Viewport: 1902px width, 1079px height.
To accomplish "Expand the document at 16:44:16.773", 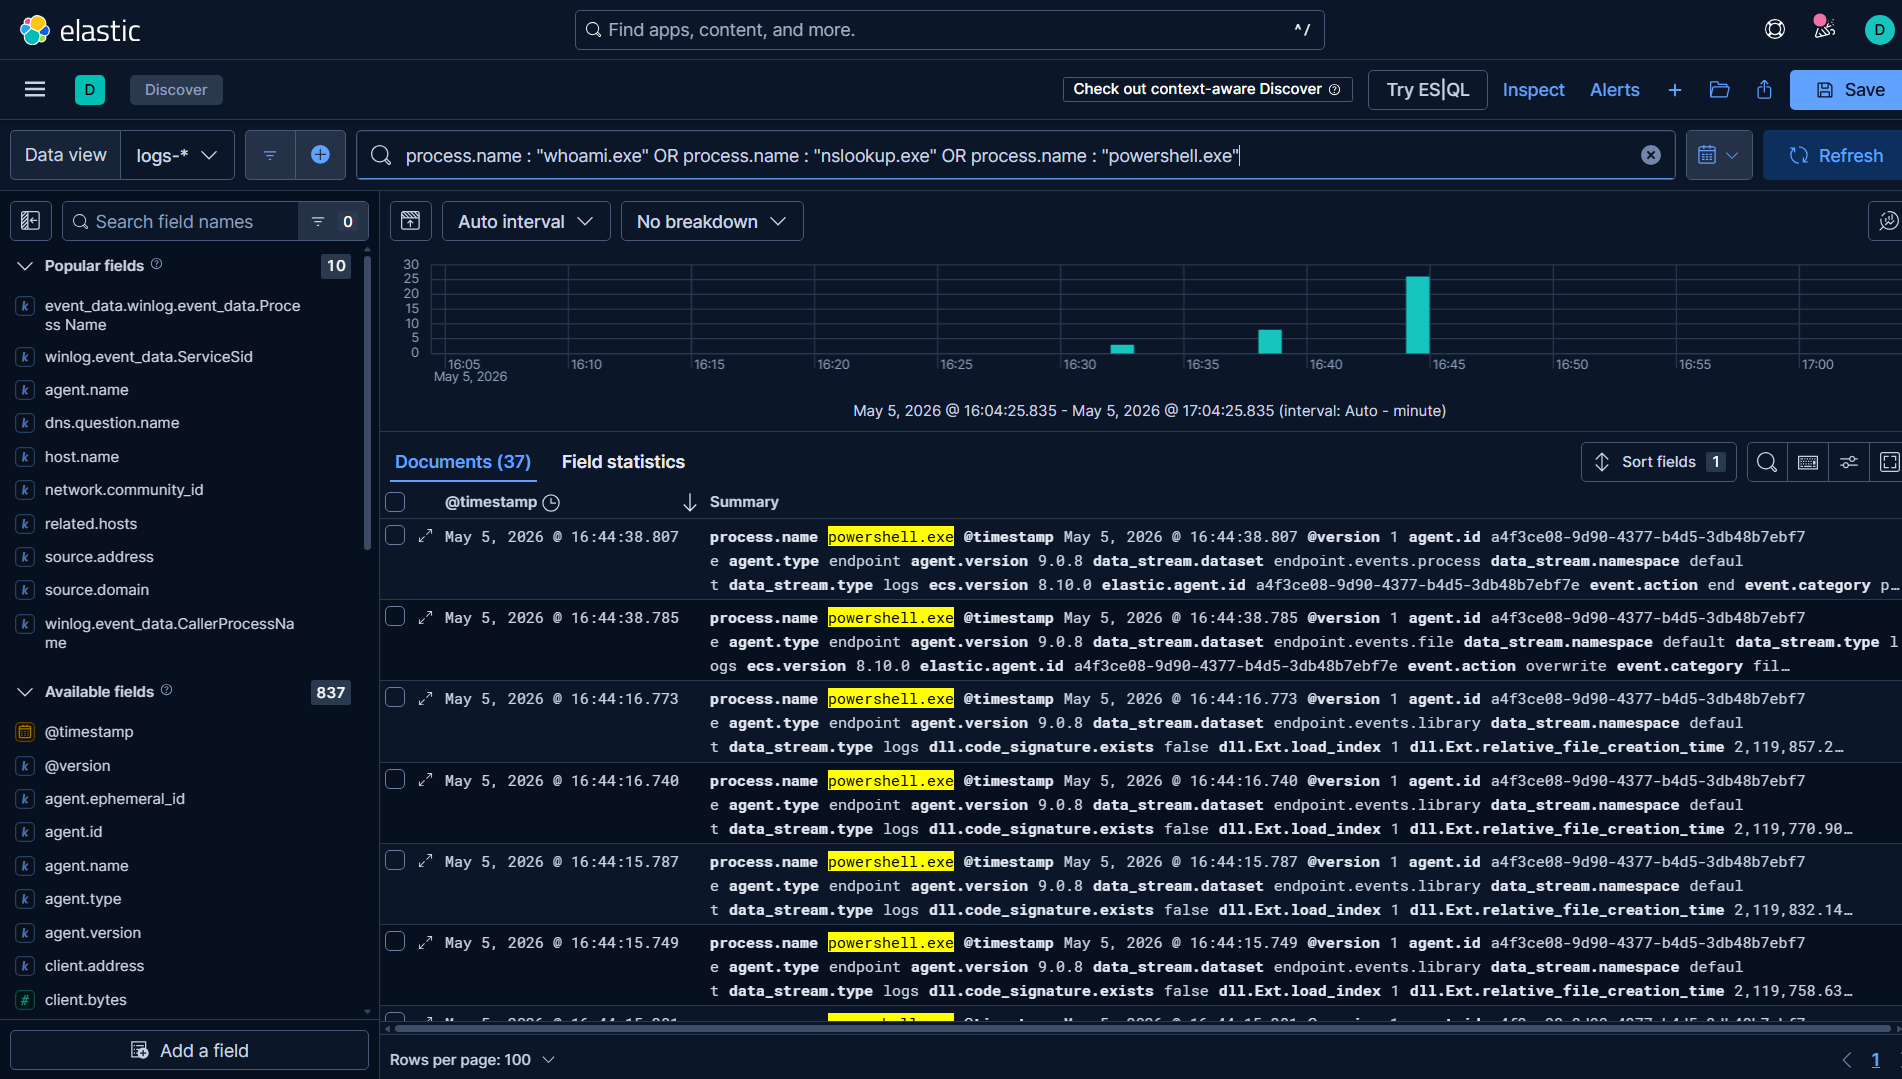I will point(425,698).
